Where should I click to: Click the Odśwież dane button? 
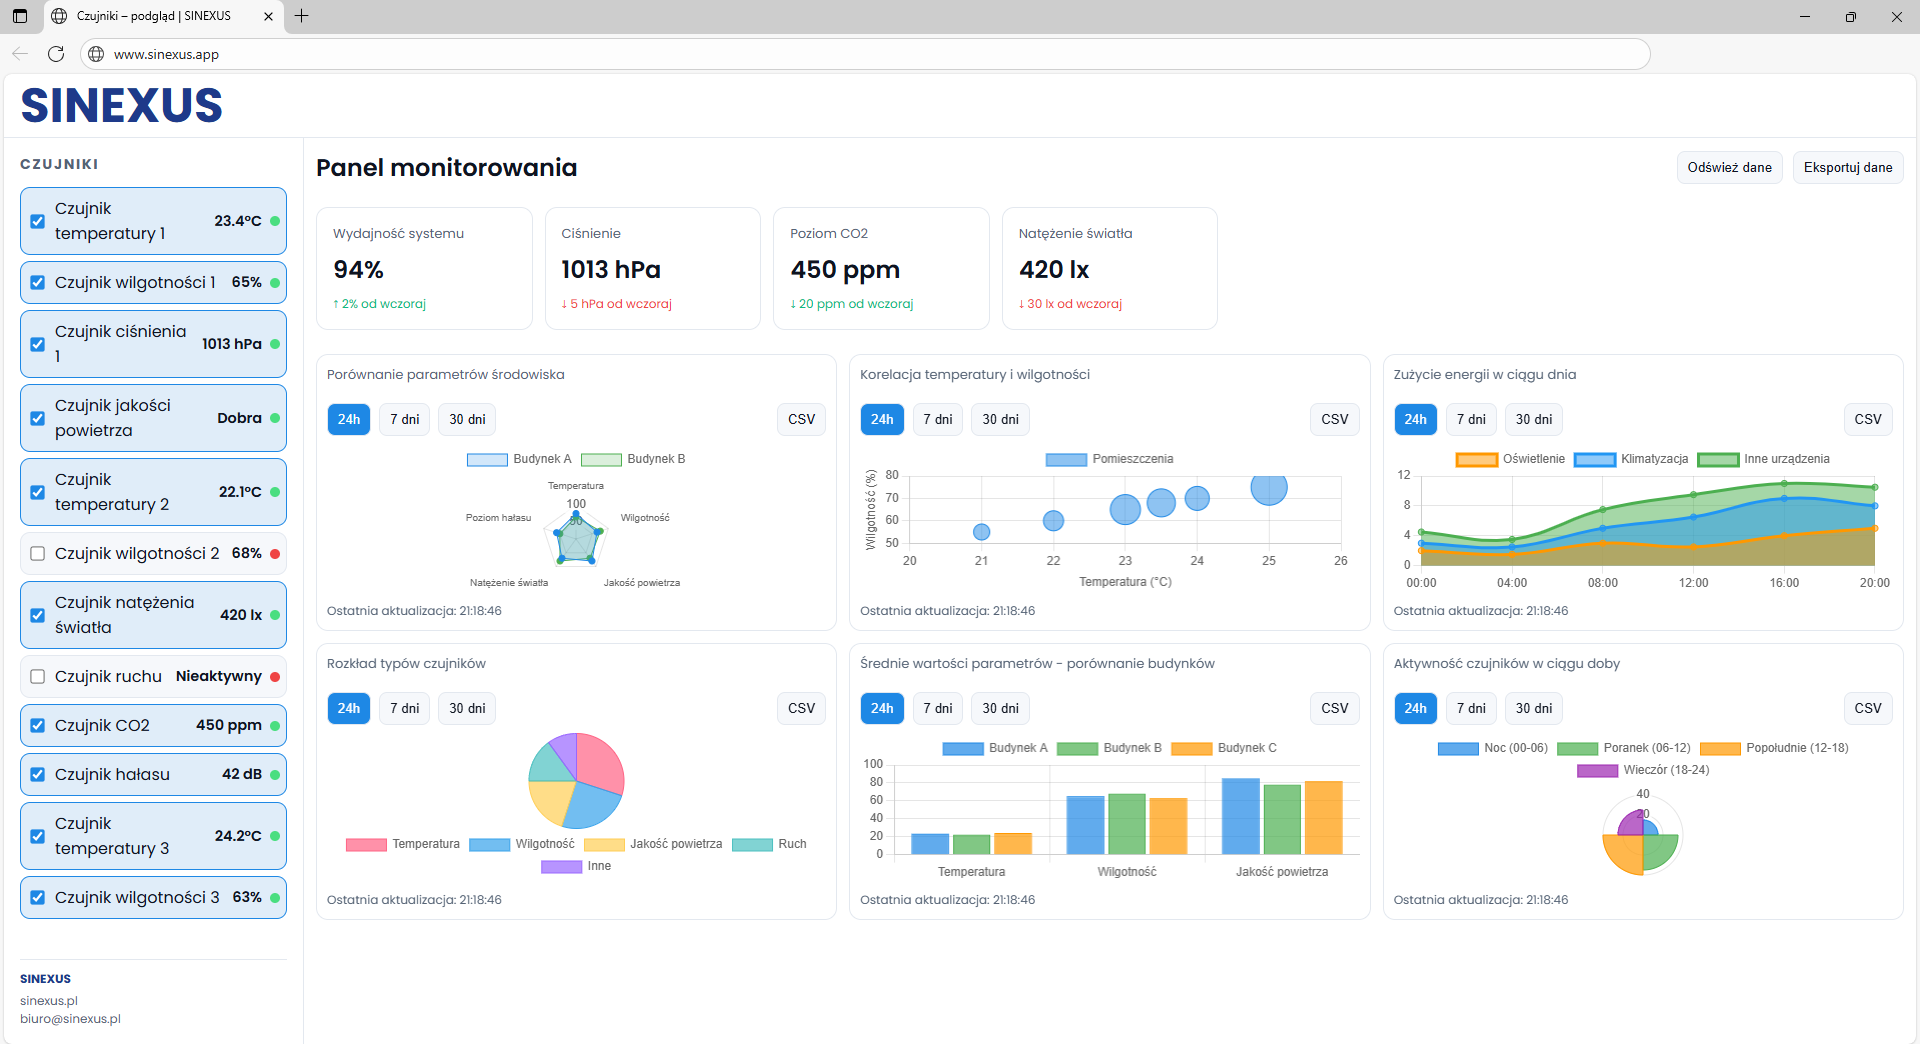1729,168
